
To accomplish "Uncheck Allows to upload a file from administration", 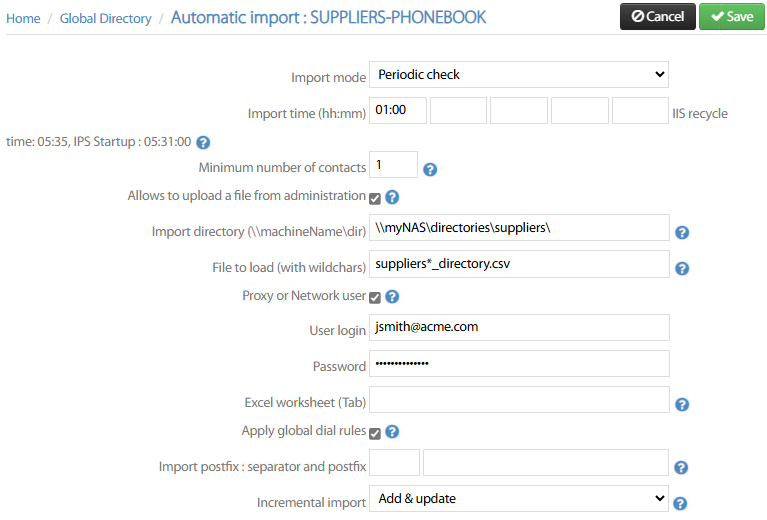I will click(375, 198).
